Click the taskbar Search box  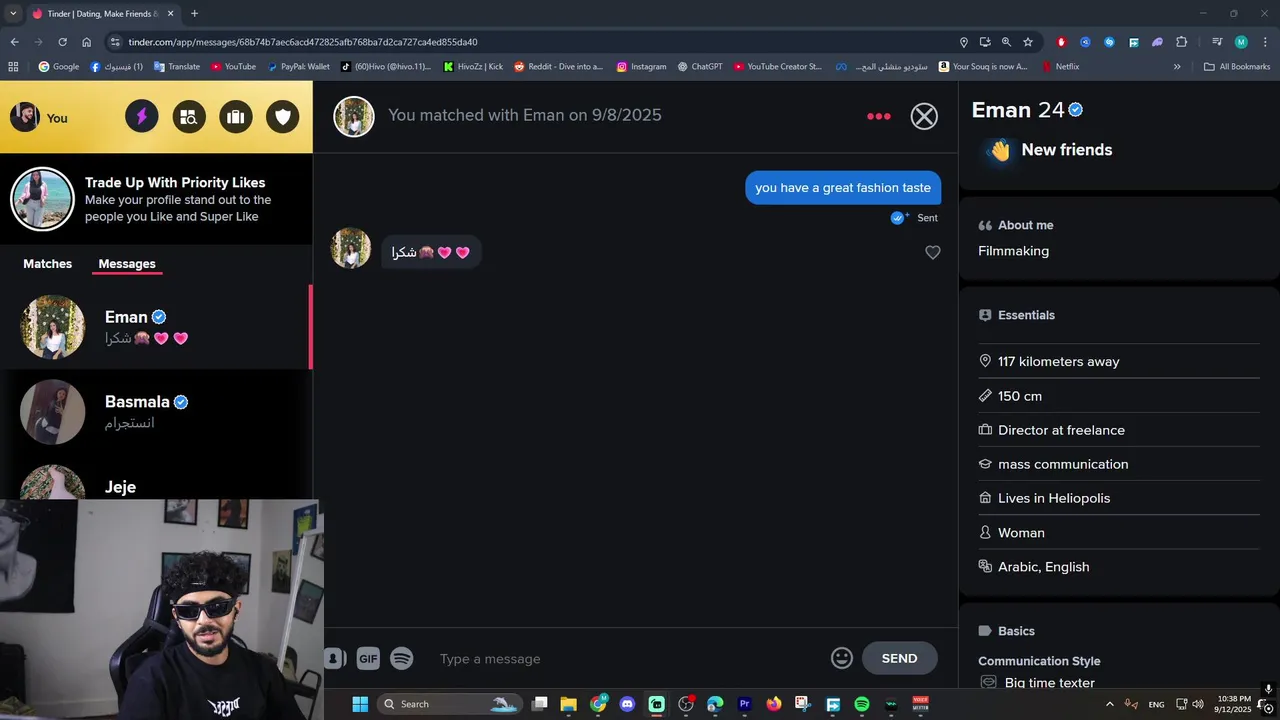449,704
